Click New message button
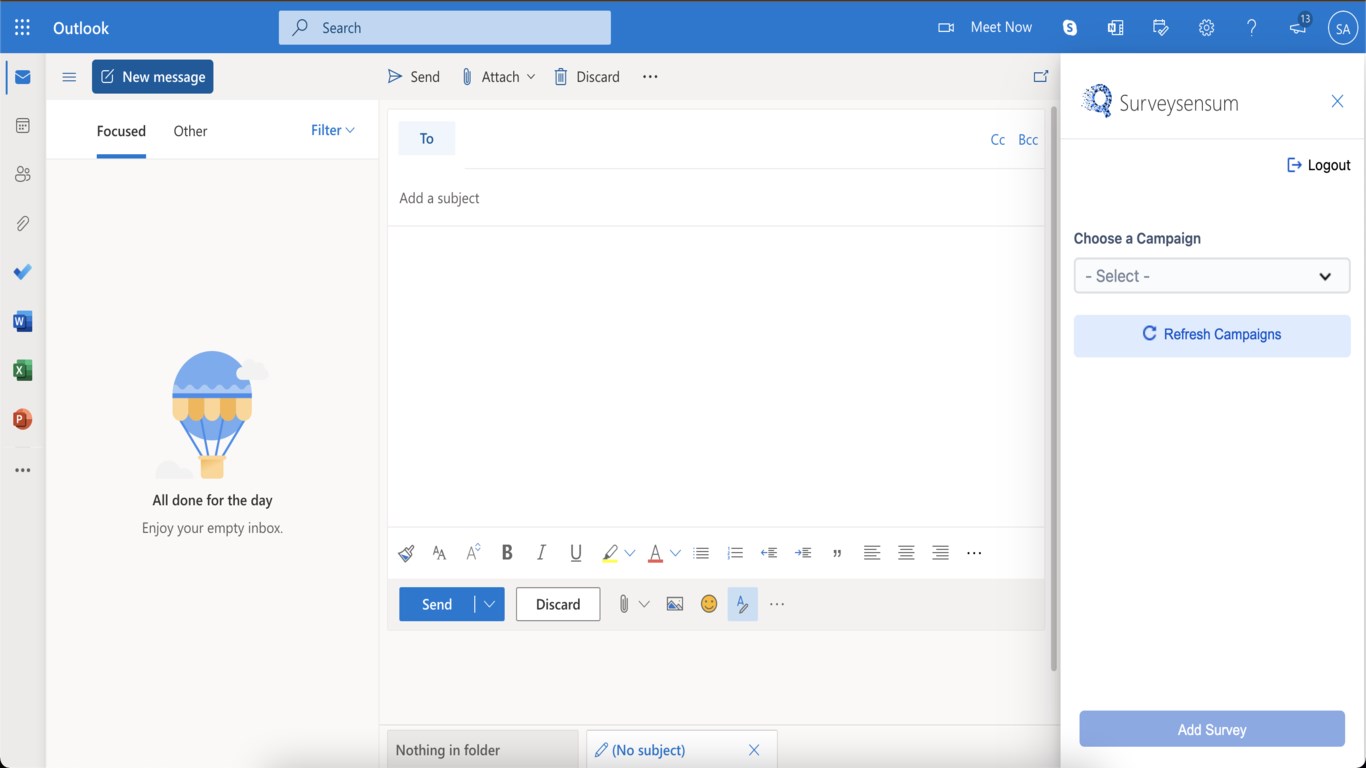1366x768 pixels. click(x=152, y=77)
